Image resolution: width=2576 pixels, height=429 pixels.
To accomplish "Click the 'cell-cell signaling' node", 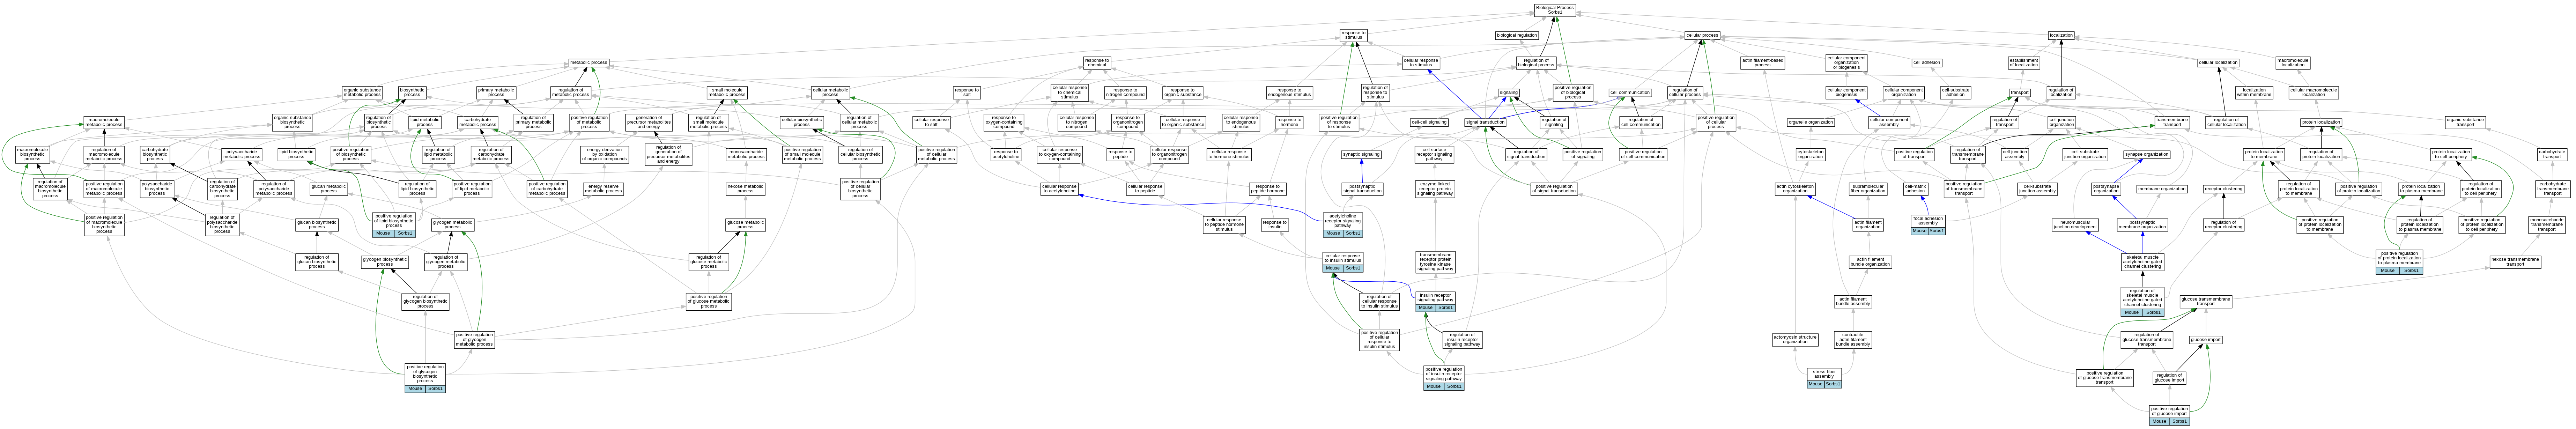I will [1429, 122].
